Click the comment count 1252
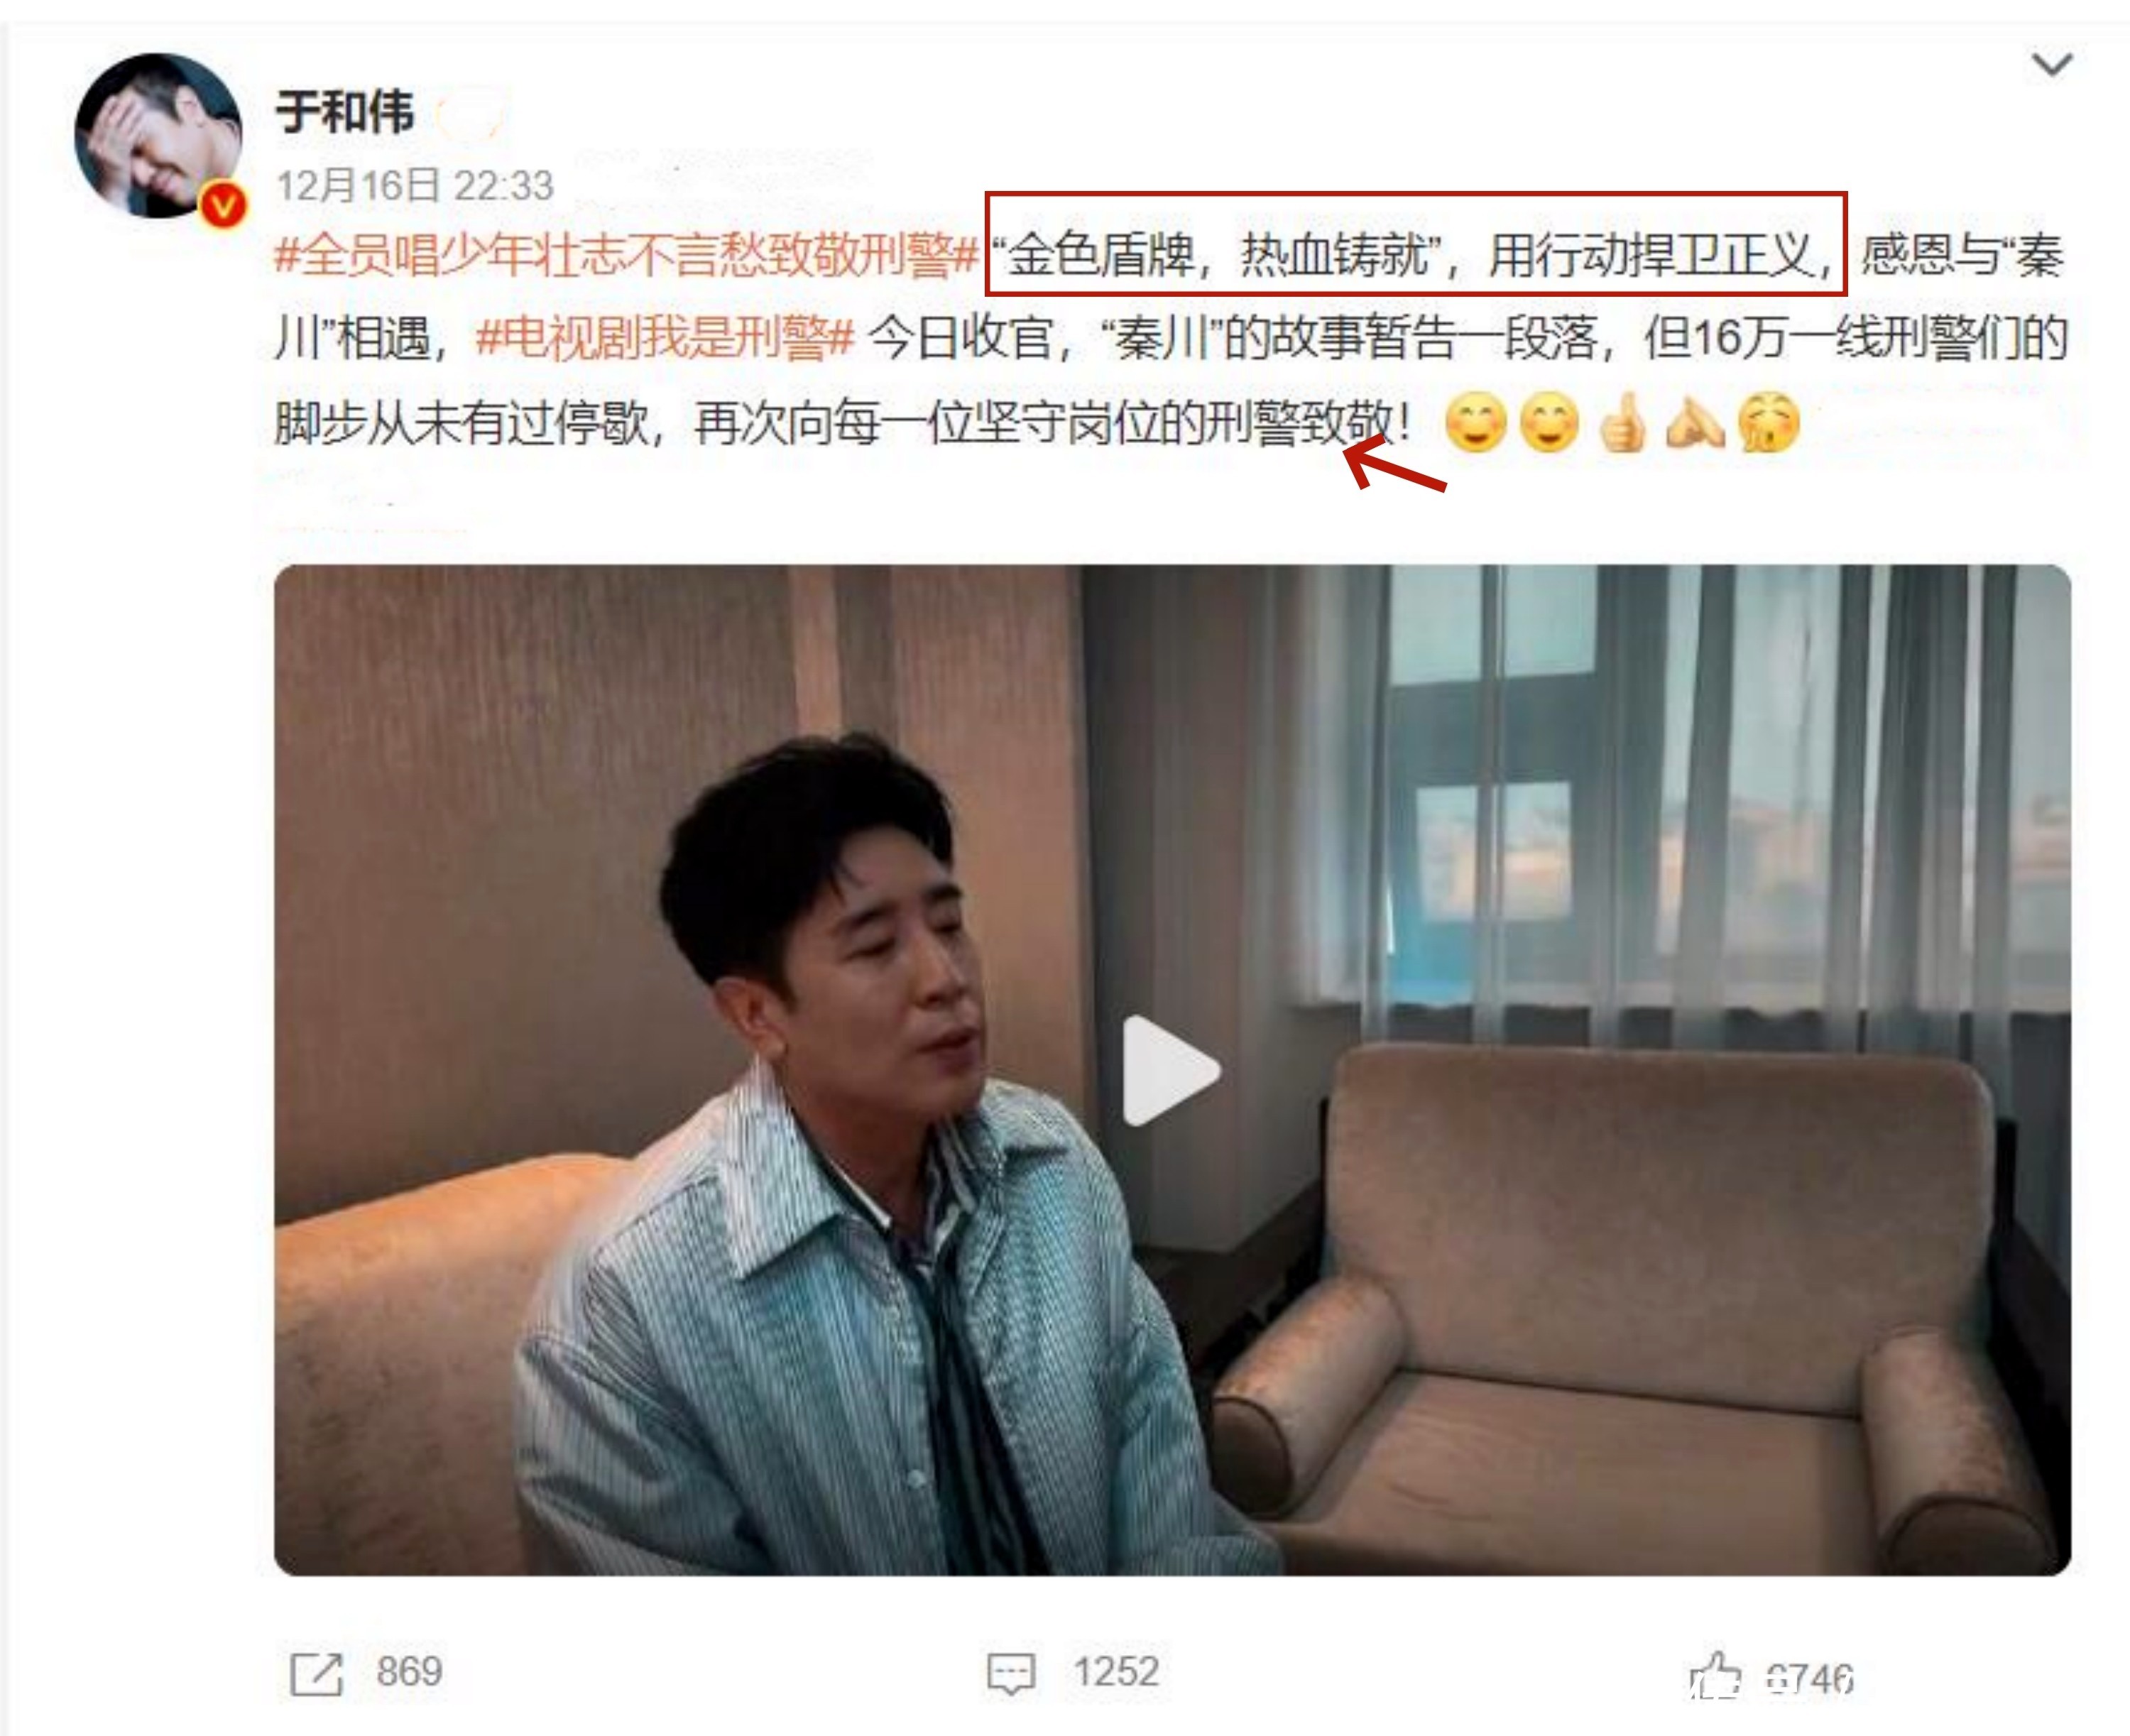Viewport: 2130px width, 1736px height. click(x=1116, y=1672)
